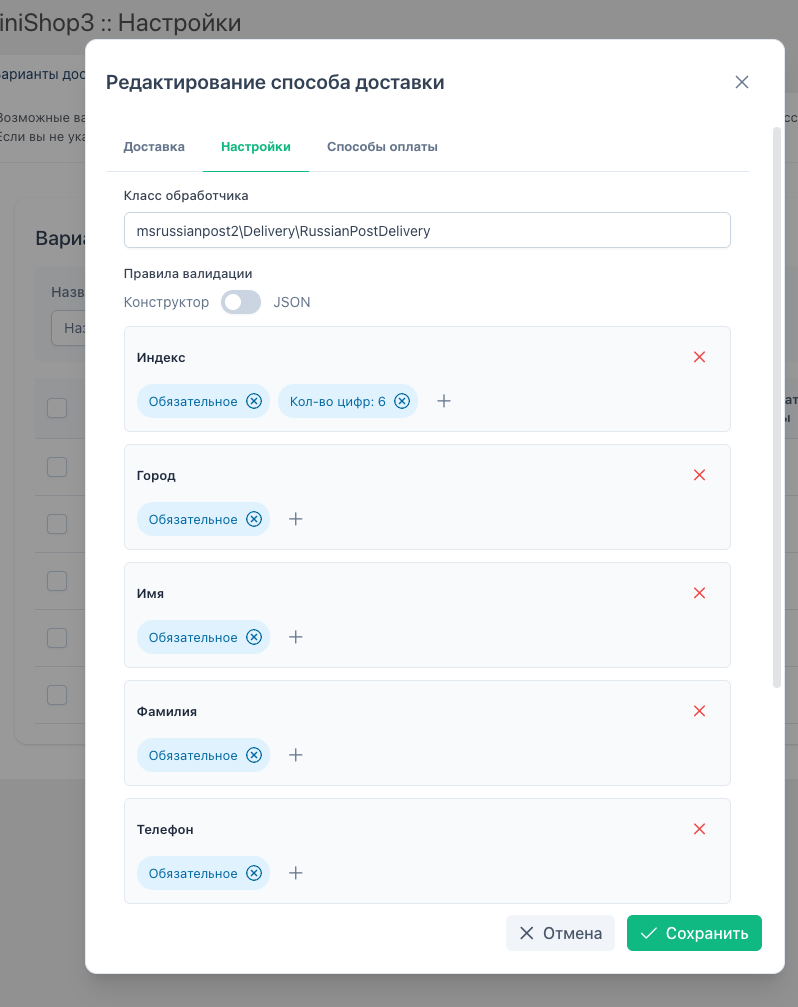This screenshot has height=1007, width=798.
Task: Open the Доставка tab
Action: click(x=154, y=146)
